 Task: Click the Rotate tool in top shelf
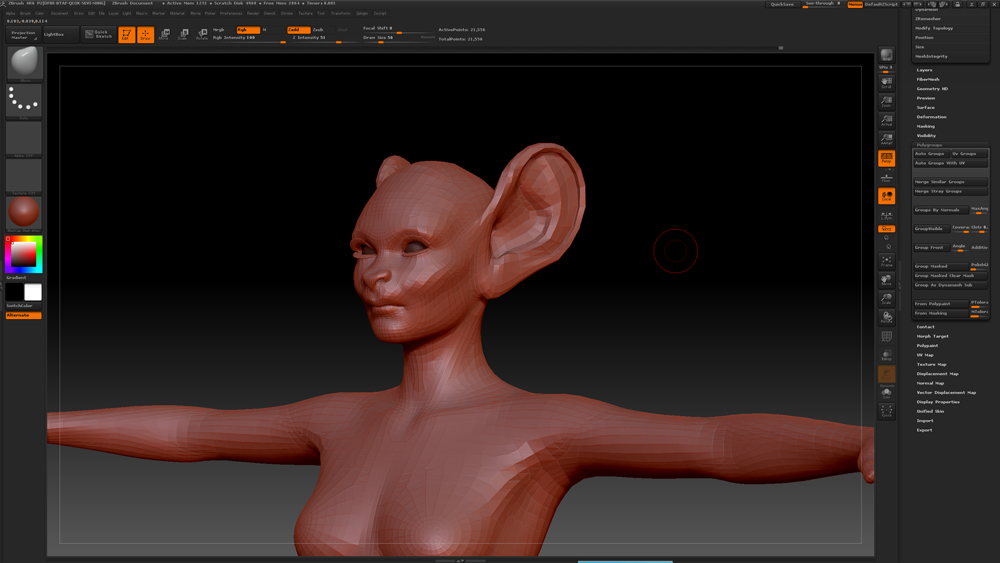point(202,35)
